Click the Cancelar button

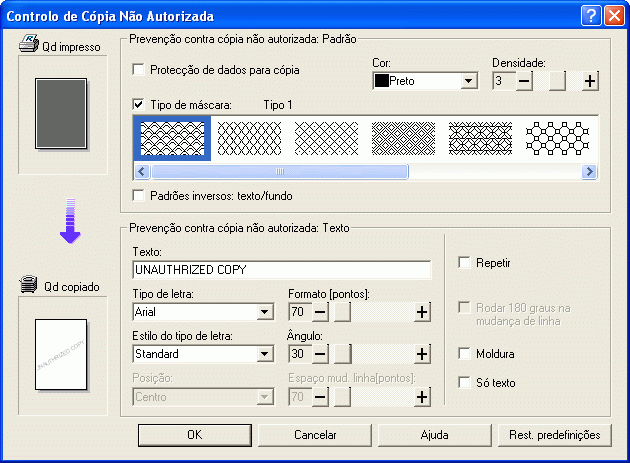(315, 435)
